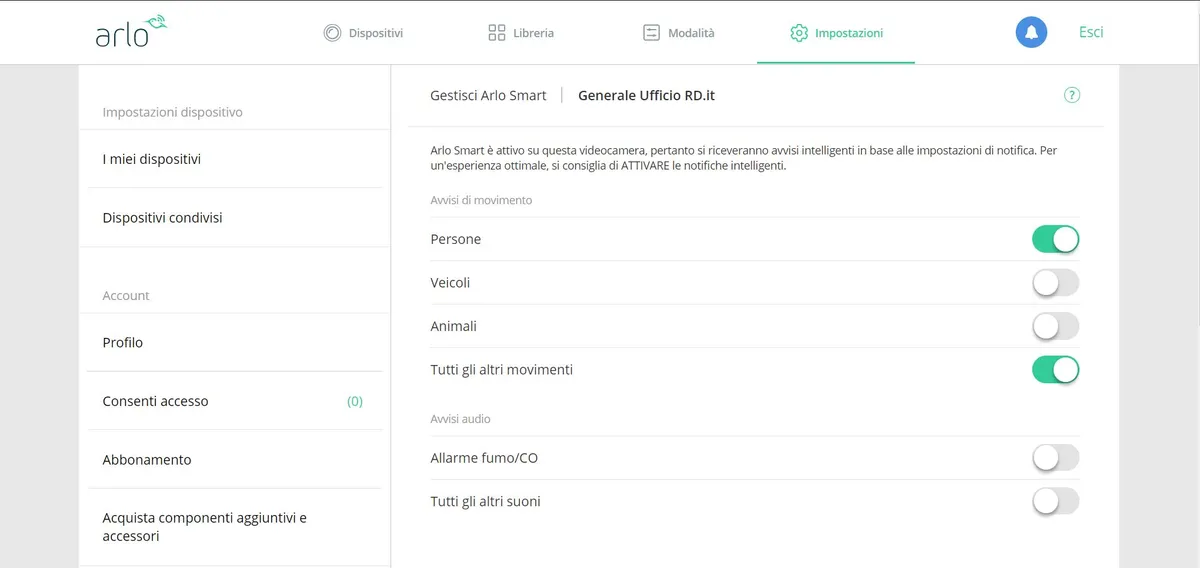Click the Persone label

coord(455,239)
